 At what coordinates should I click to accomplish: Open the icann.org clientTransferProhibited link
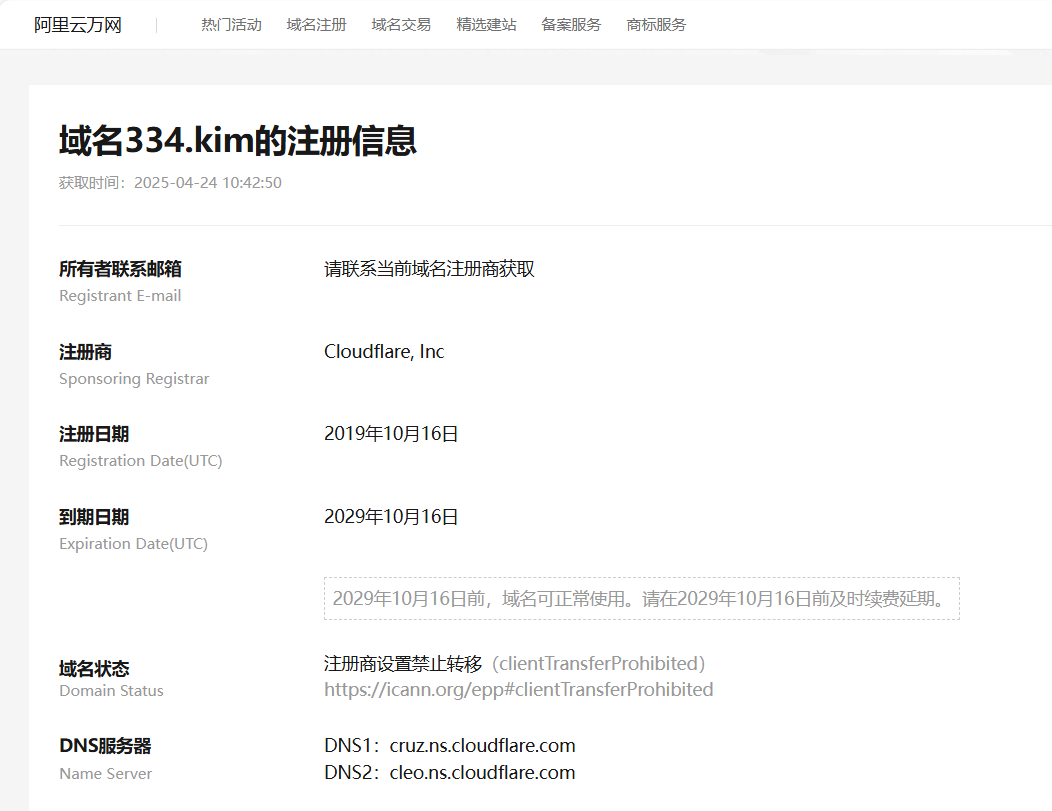coord(519,690)
